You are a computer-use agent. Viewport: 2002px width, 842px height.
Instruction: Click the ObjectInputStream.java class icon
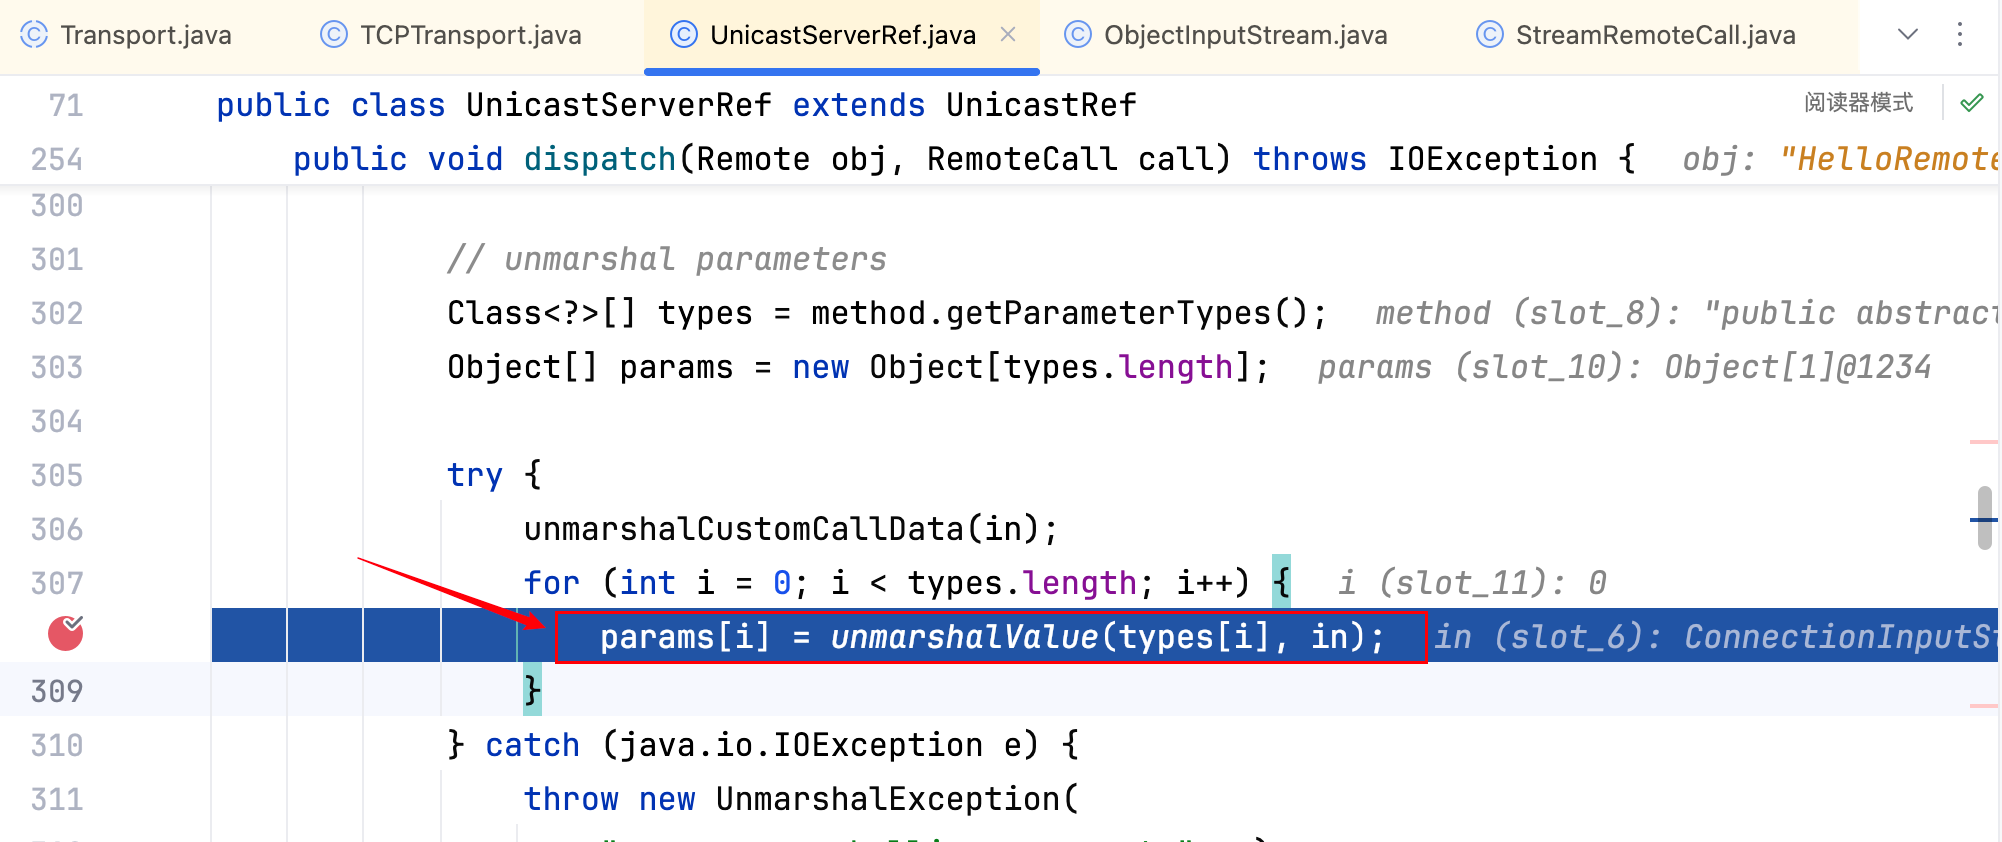coord(1078,35)
